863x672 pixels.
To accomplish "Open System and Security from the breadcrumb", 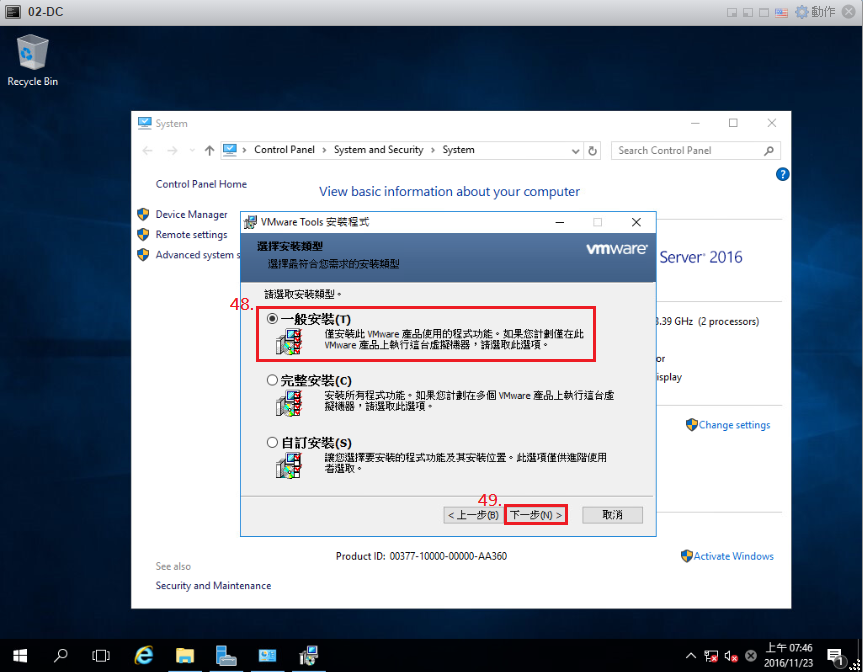I will coord(379,150).
